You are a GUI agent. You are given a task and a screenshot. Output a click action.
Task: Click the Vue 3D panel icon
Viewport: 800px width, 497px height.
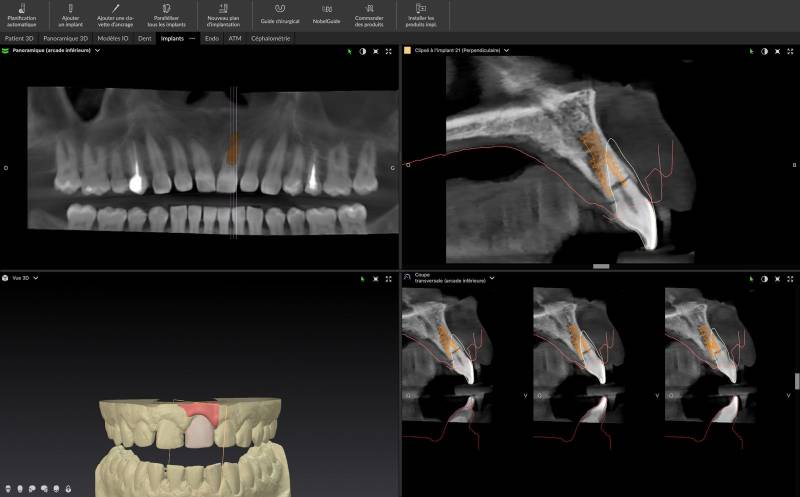coord(5,278)
